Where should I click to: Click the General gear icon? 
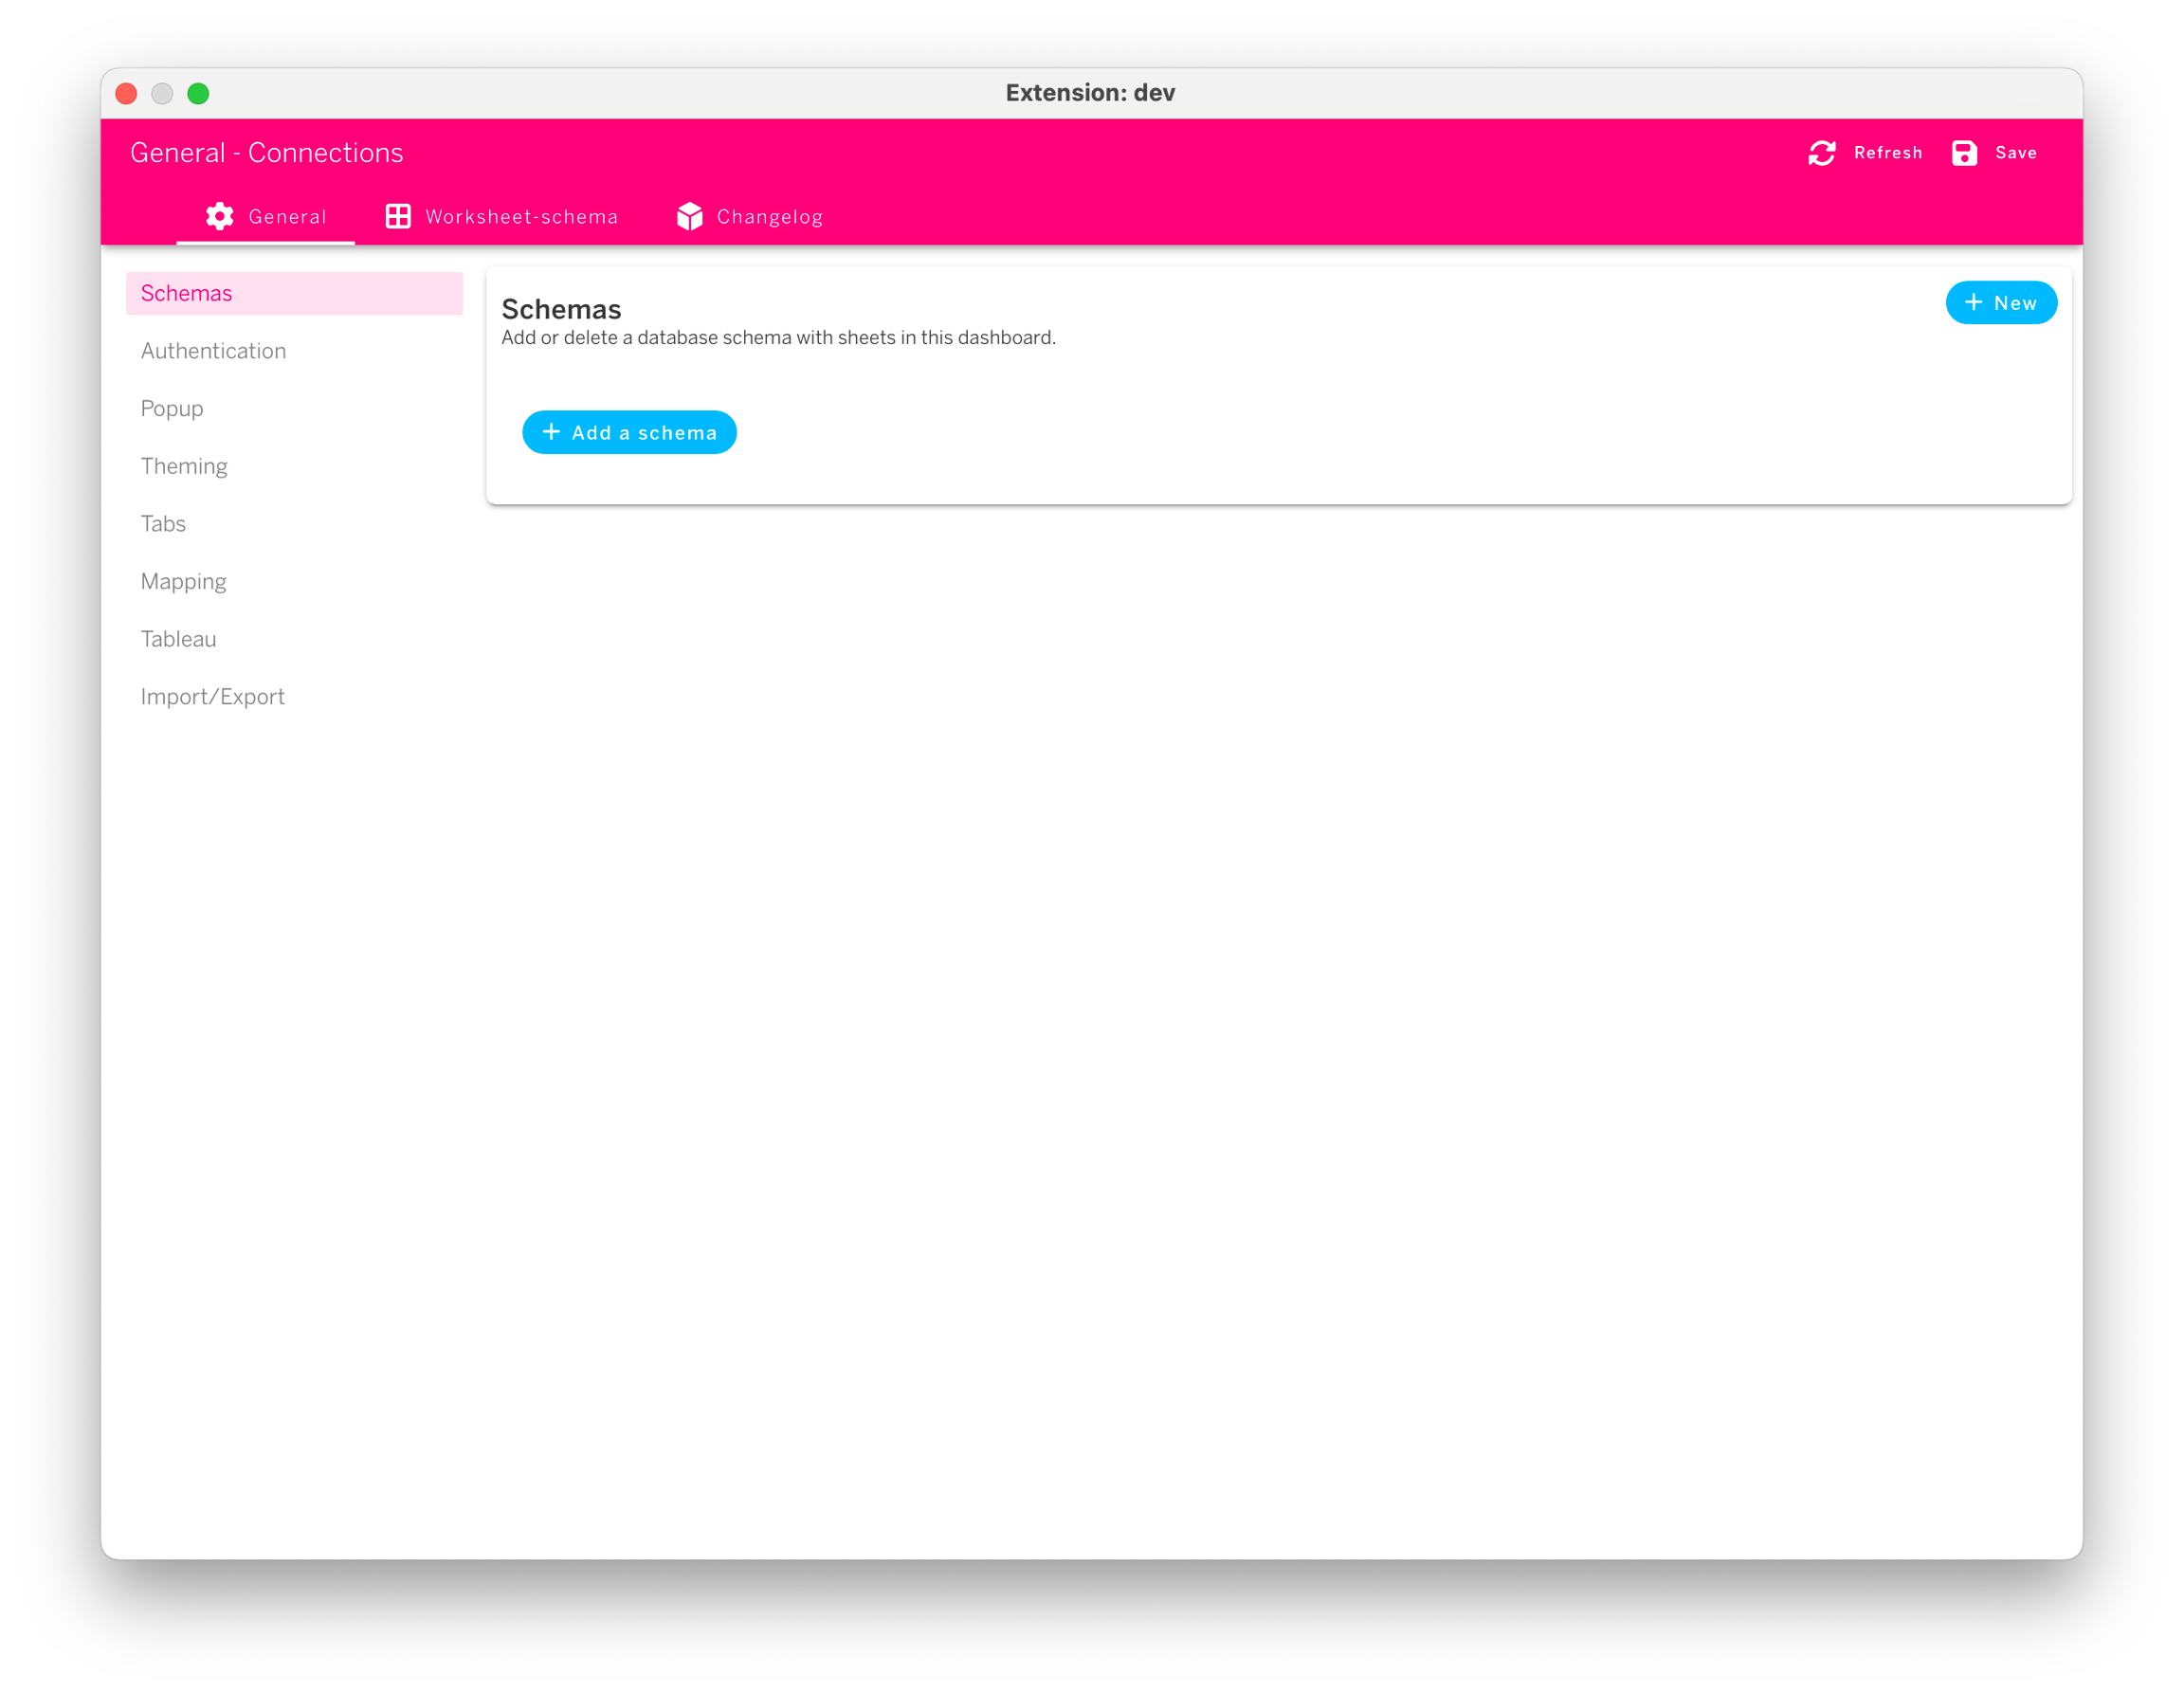220,216
